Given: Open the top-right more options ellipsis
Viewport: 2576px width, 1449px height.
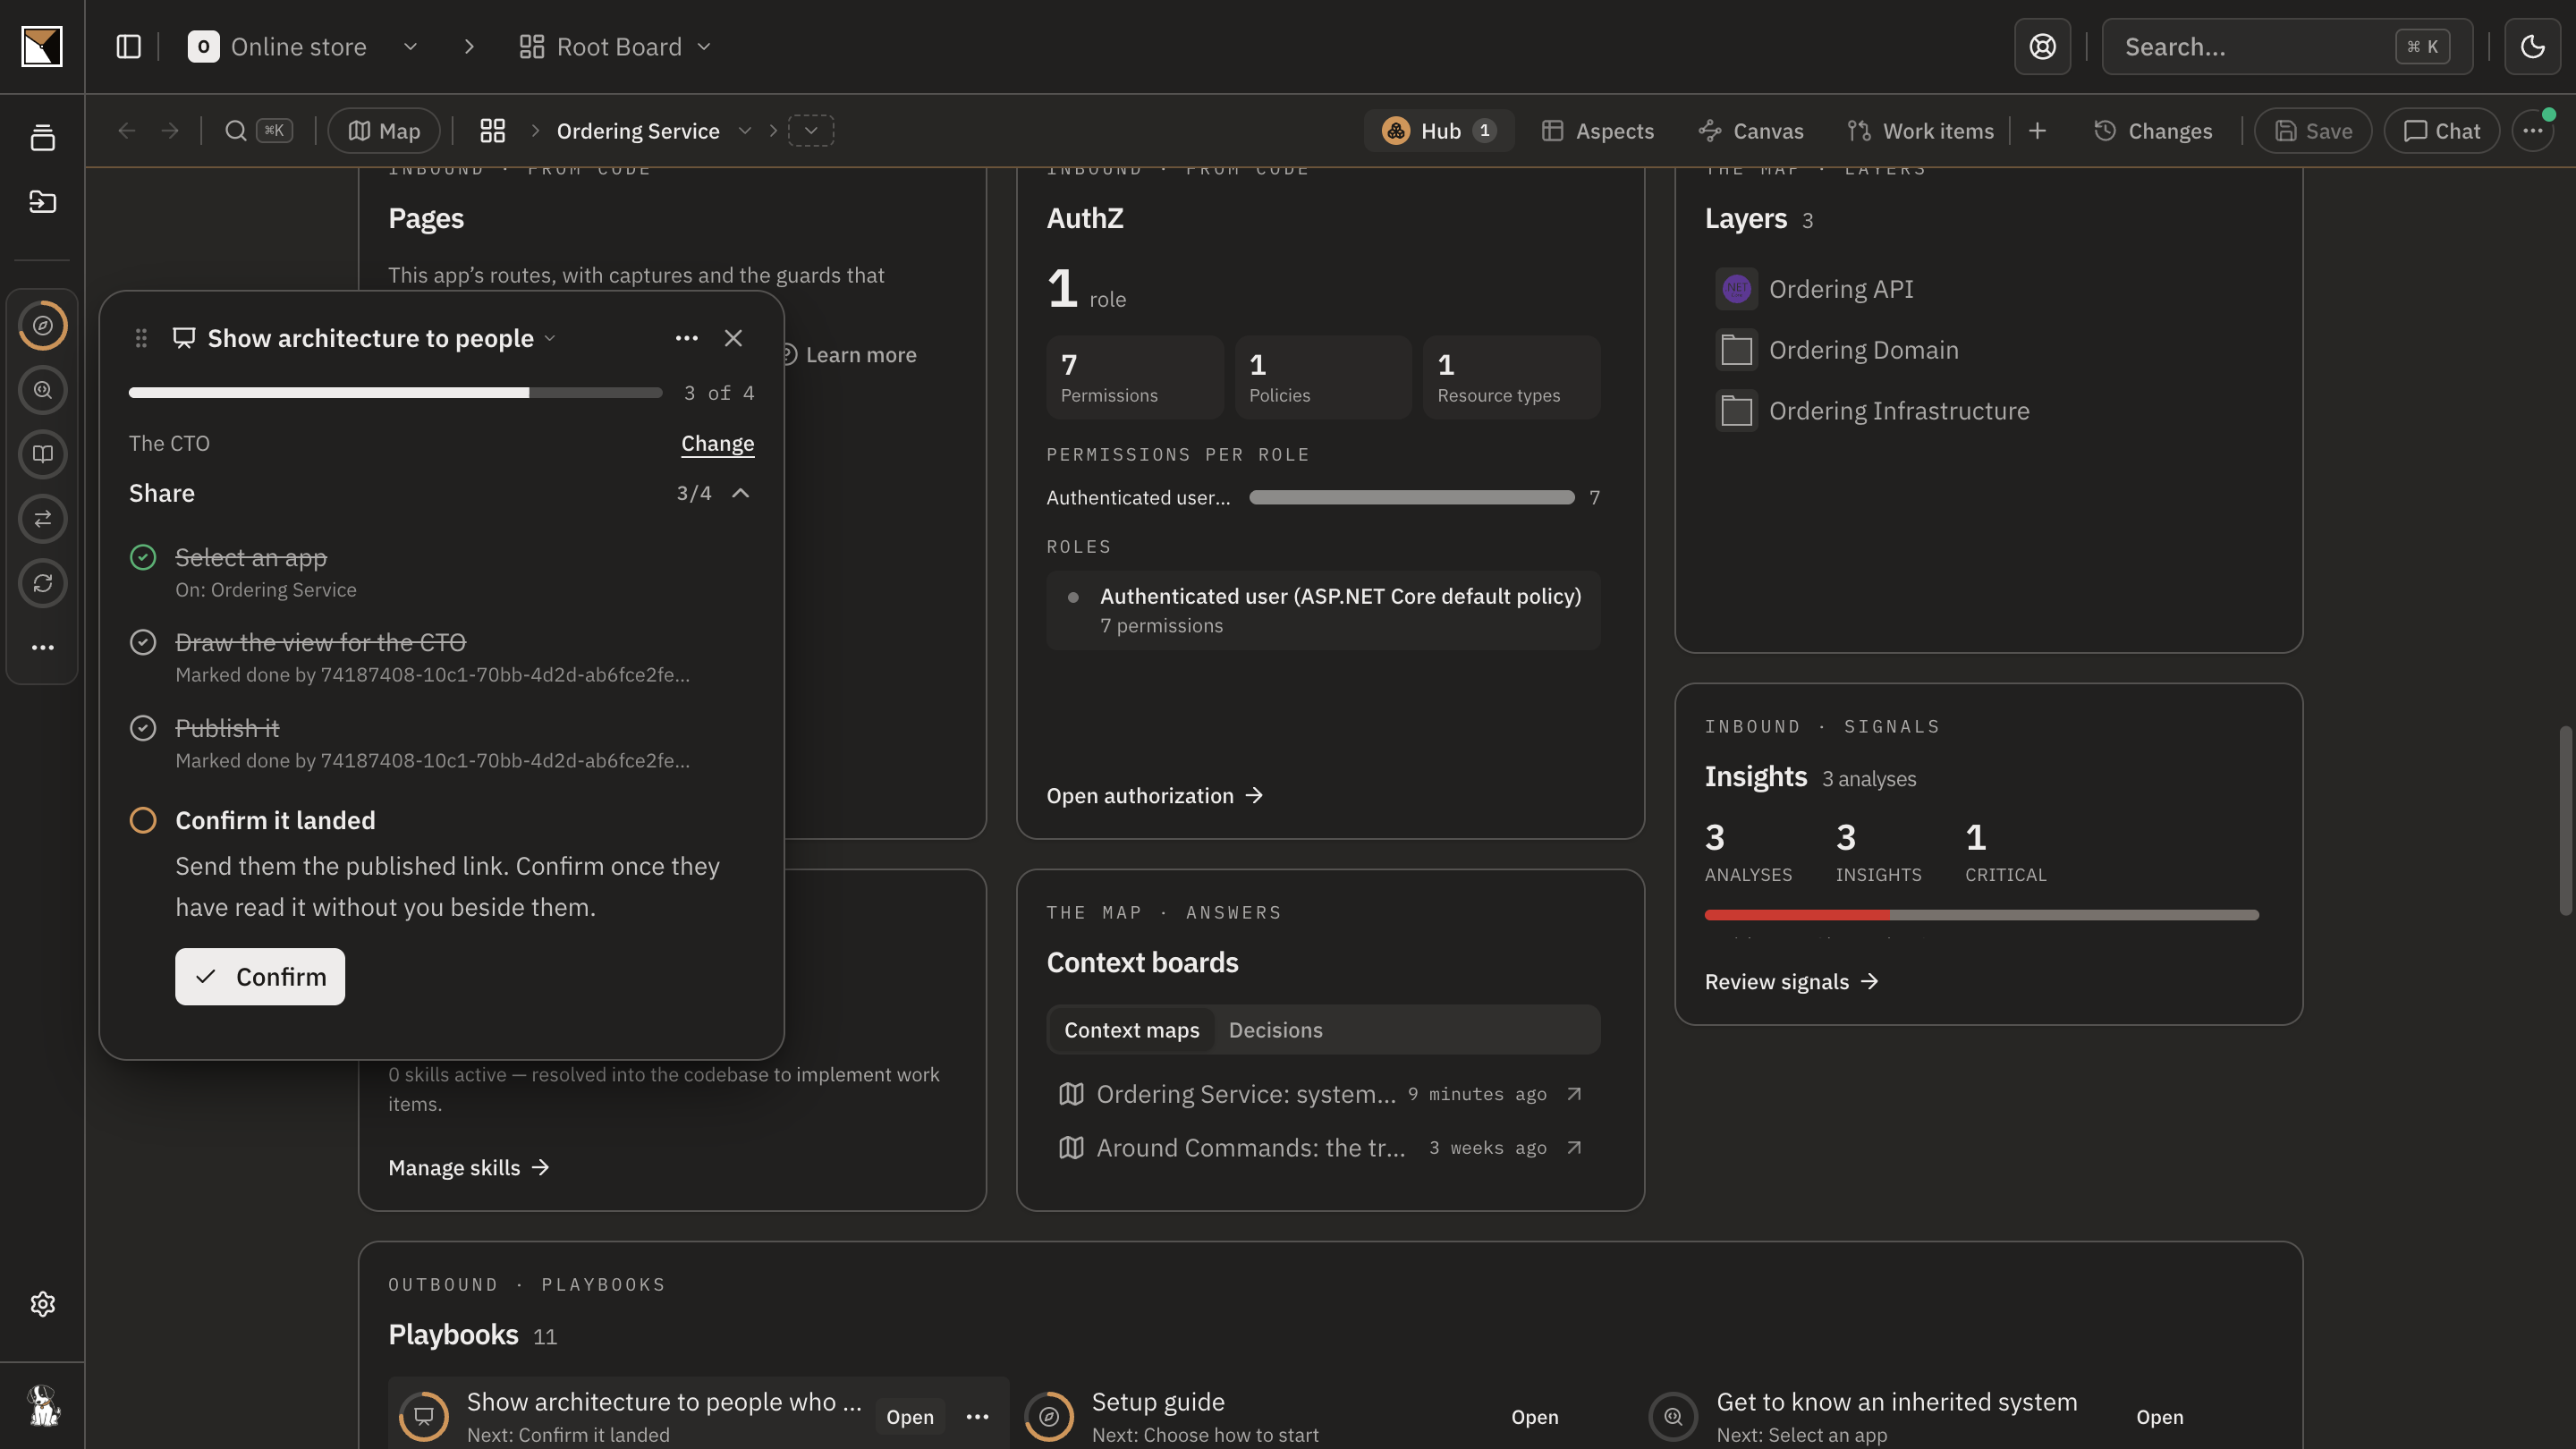Looking at the screenshot, I should (2532, 131).
